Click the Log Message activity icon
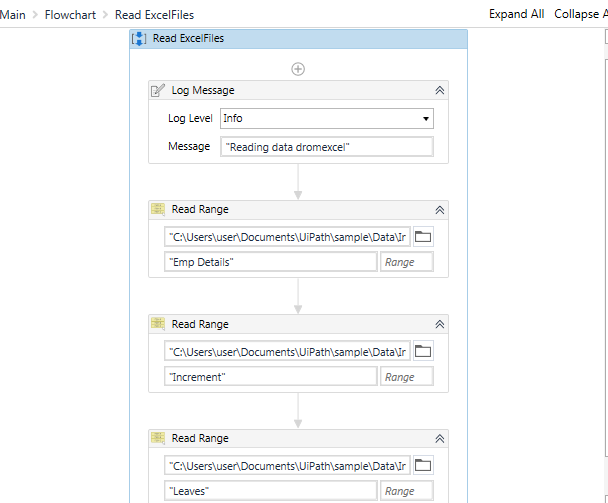The width and height of the screenshot is (608, 503). 158,90
